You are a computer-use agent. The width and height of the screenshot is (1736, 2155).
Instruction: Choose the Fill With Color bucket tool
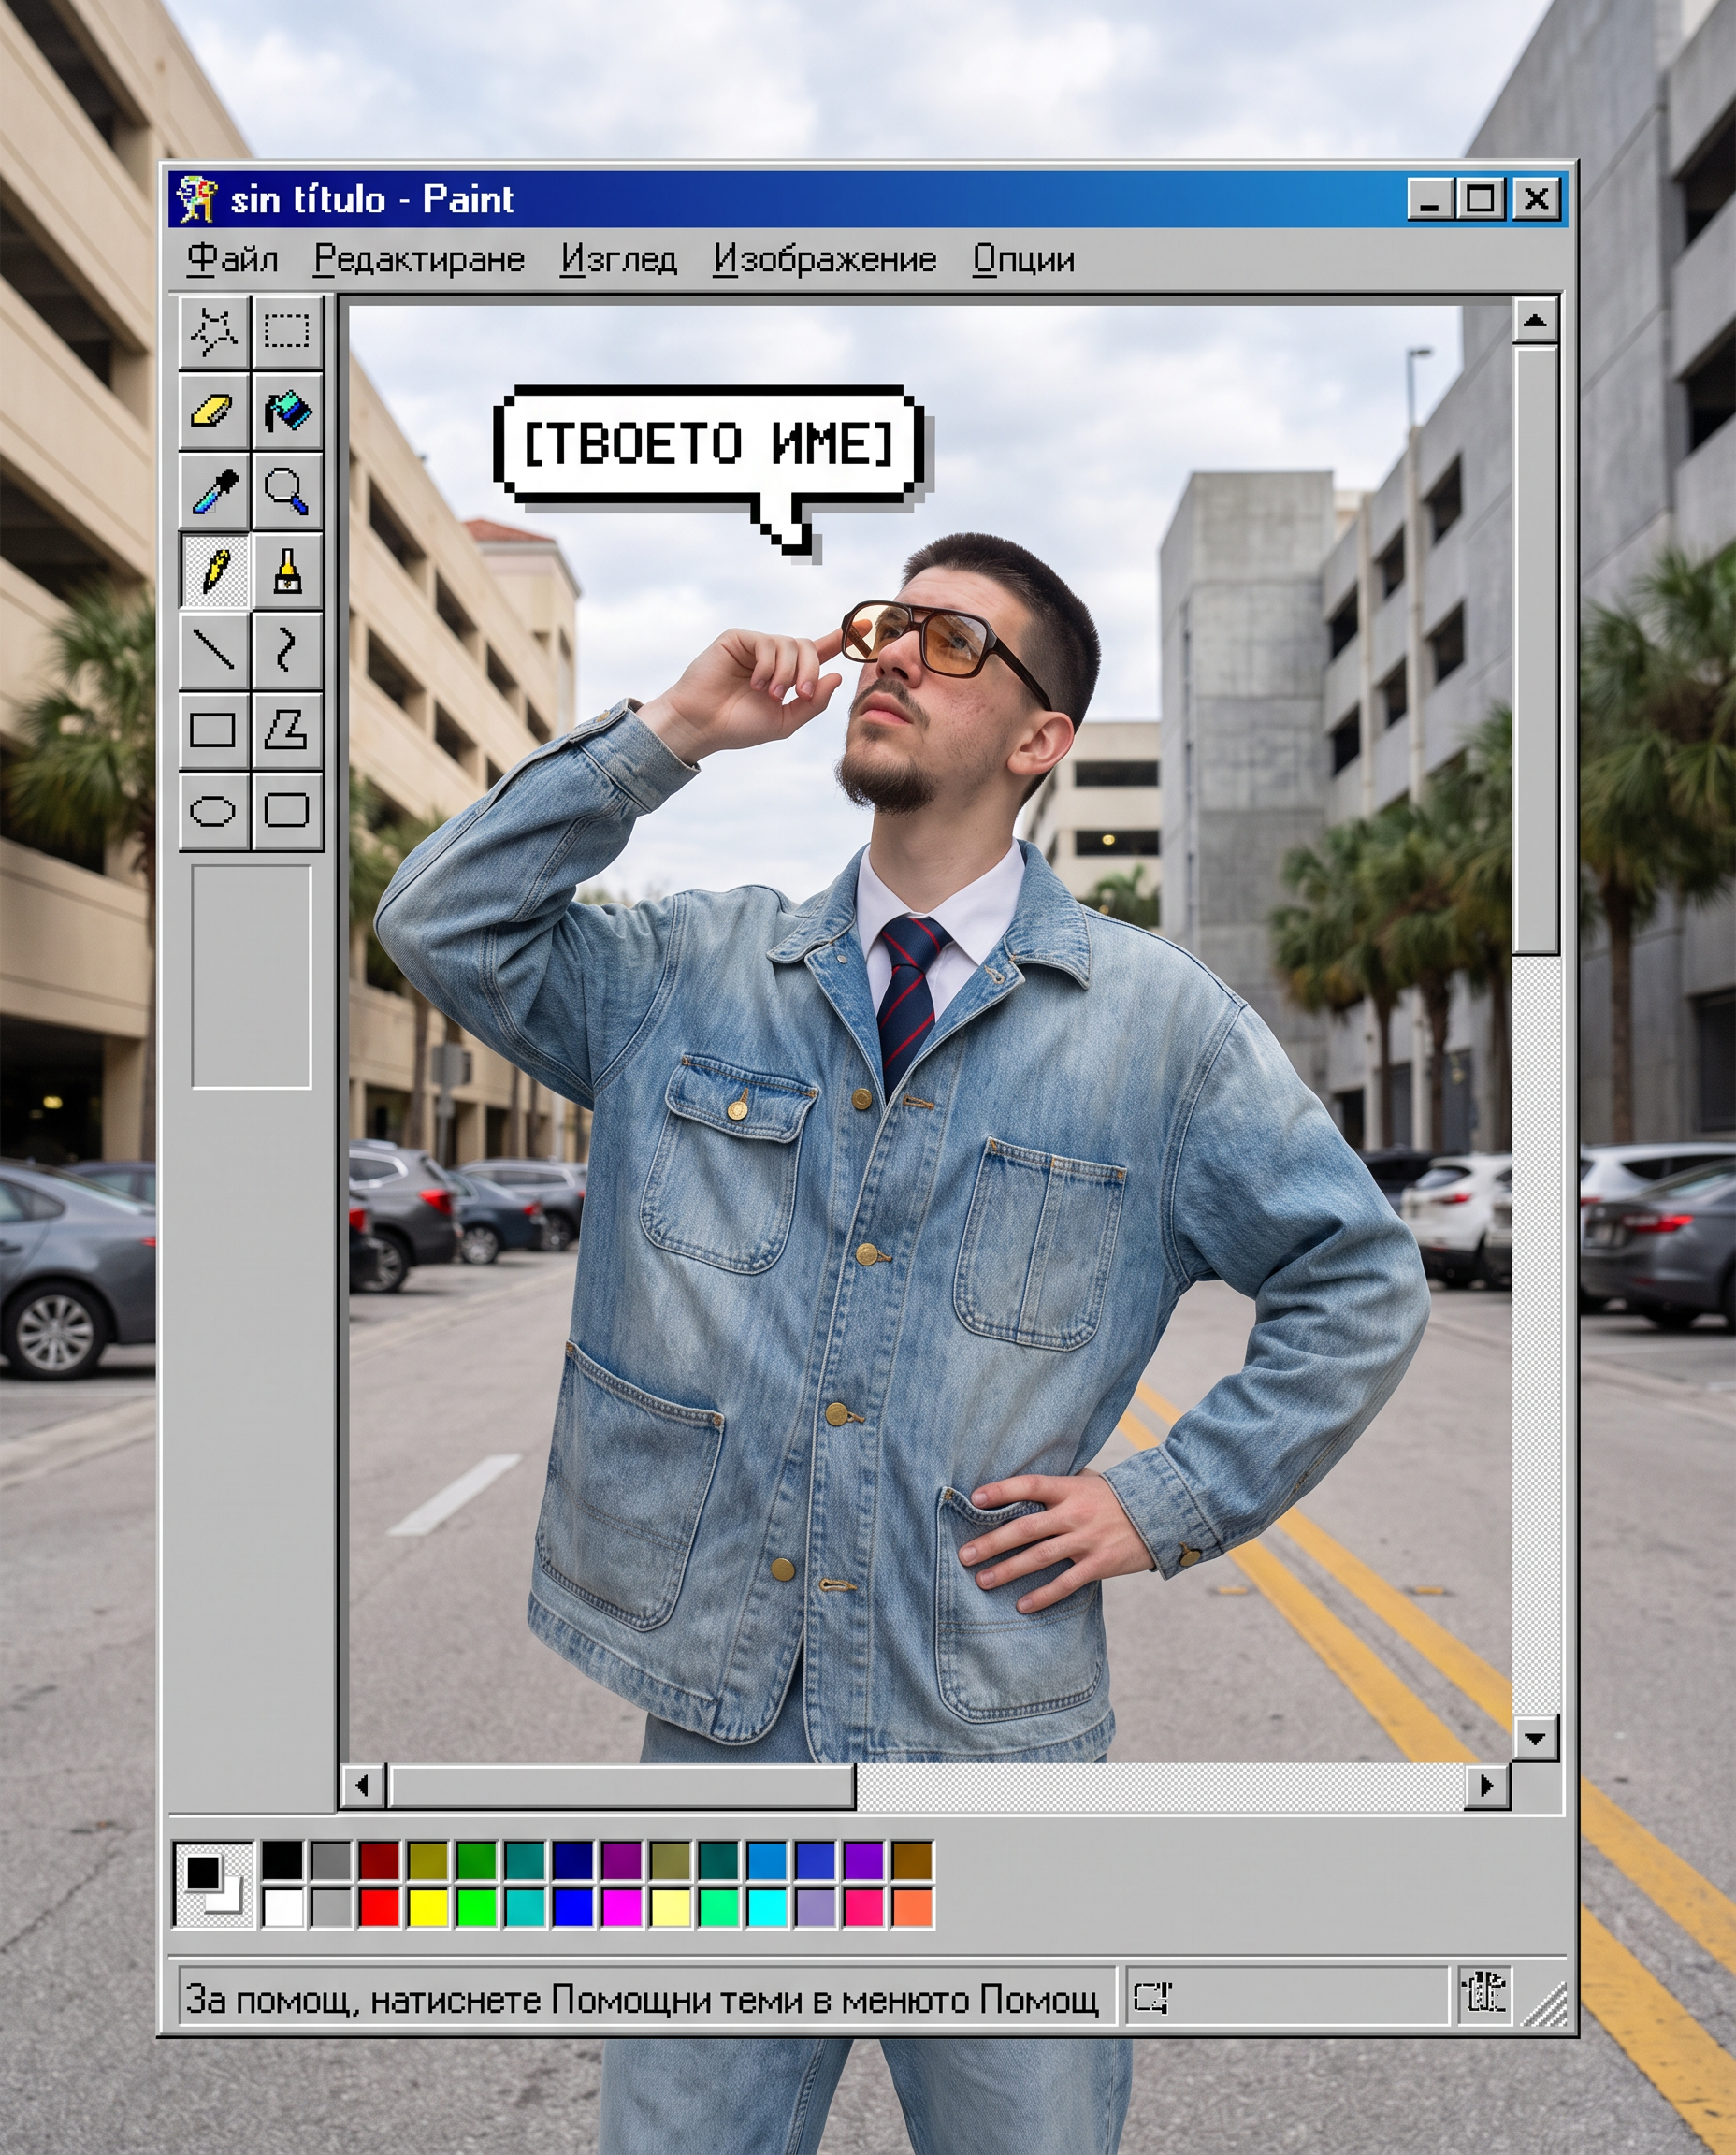click(287, 411)
